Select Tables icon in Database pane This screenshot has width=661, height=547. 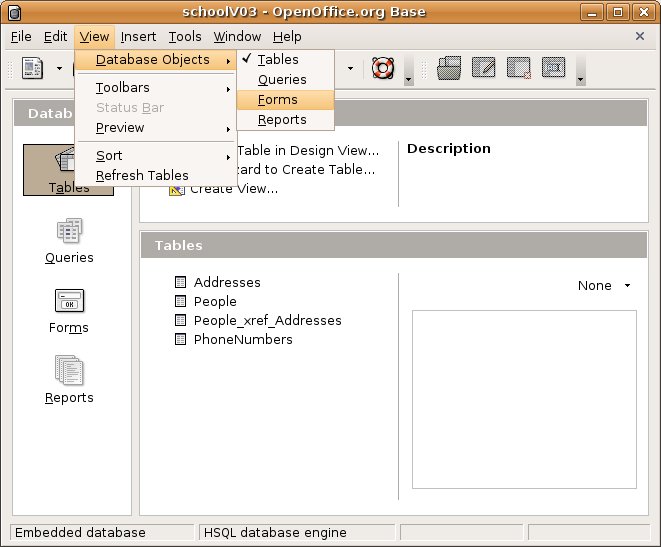pyautogui.click(x=68, y=170)
